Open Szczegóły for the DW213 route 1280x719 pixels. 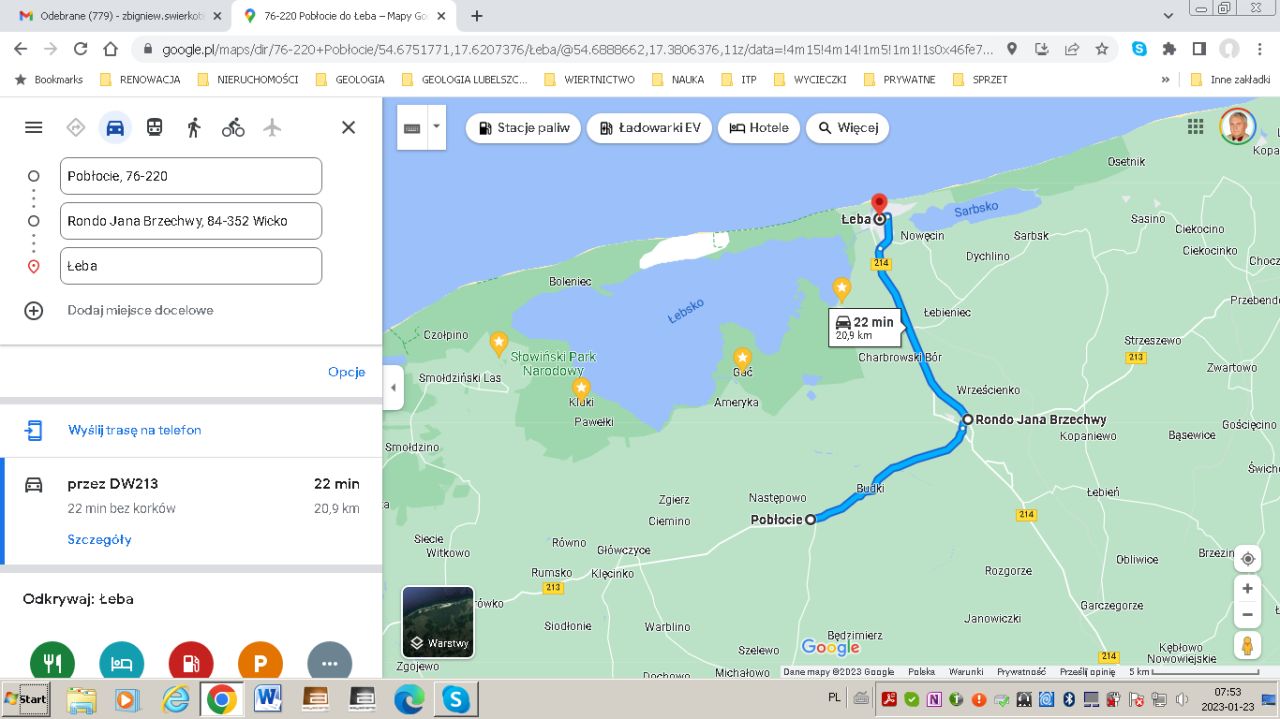[x=99, y=540]
